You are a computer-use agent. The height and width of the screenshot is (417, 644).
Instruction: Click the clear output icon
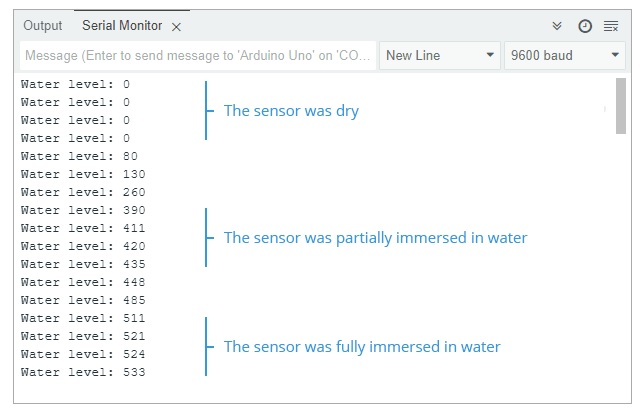point(611,26)
